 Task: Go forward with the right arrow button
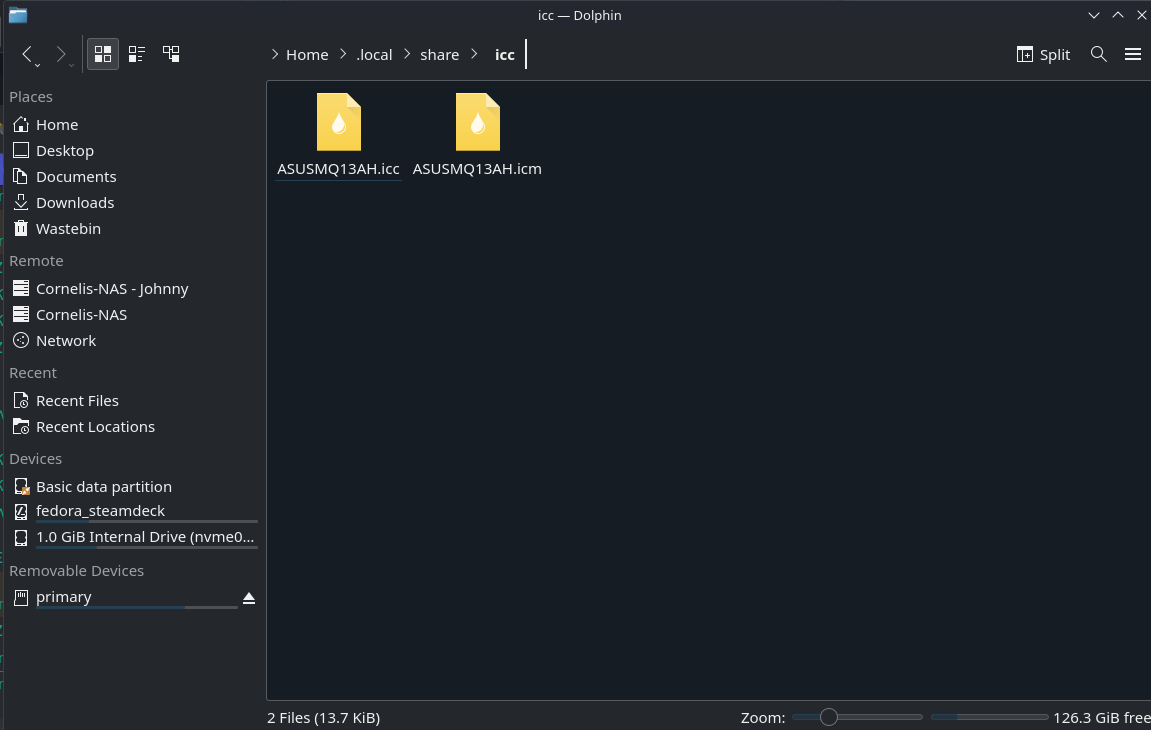(x=62, y=54)
